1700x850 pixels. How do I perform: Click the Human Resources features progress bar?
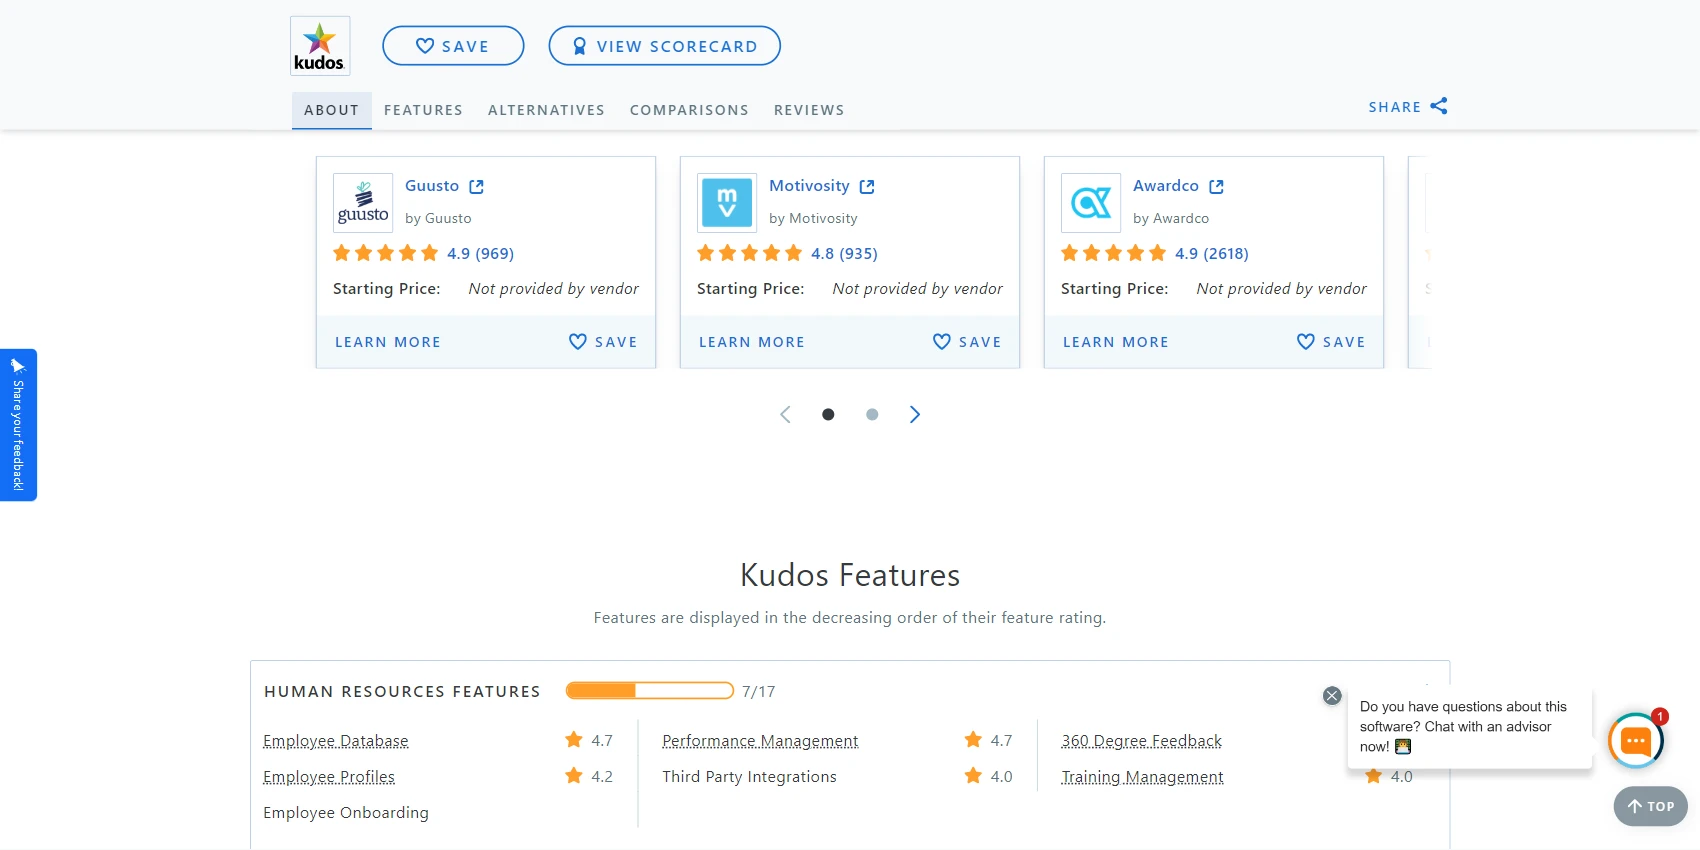[650, 691]
